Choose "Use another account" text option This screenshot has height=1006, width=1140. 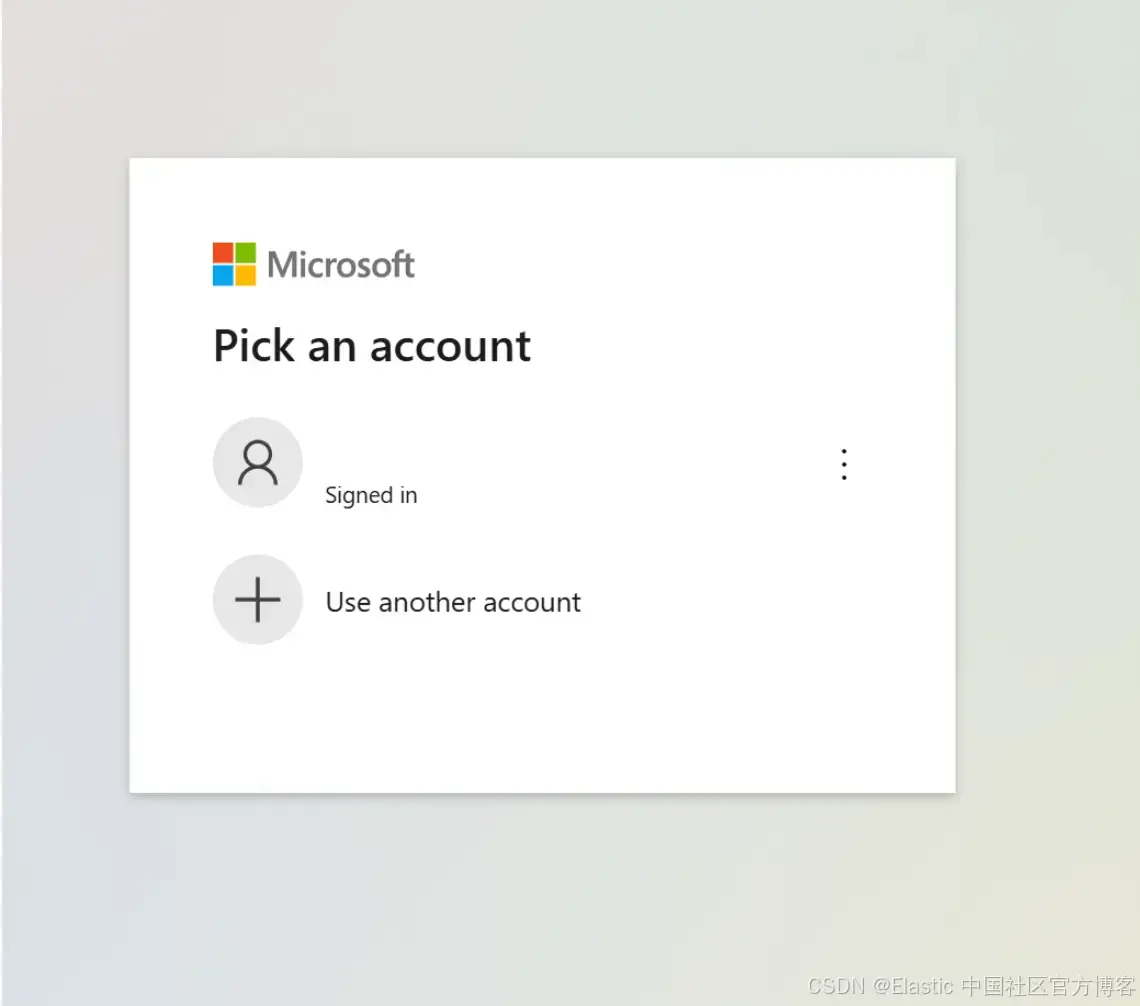click(x=453, y=602)
